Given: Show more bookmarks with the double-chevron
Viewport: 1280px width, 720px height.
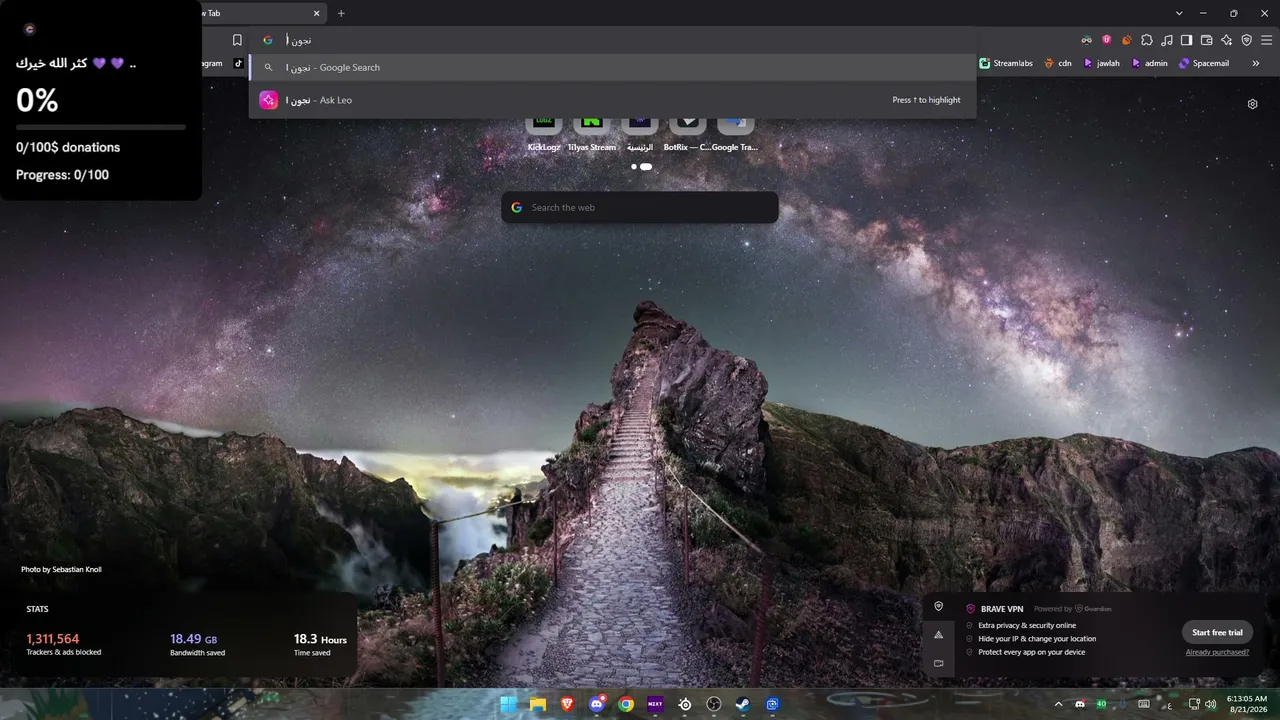Looking at the screenshot, I should 1255,63.
